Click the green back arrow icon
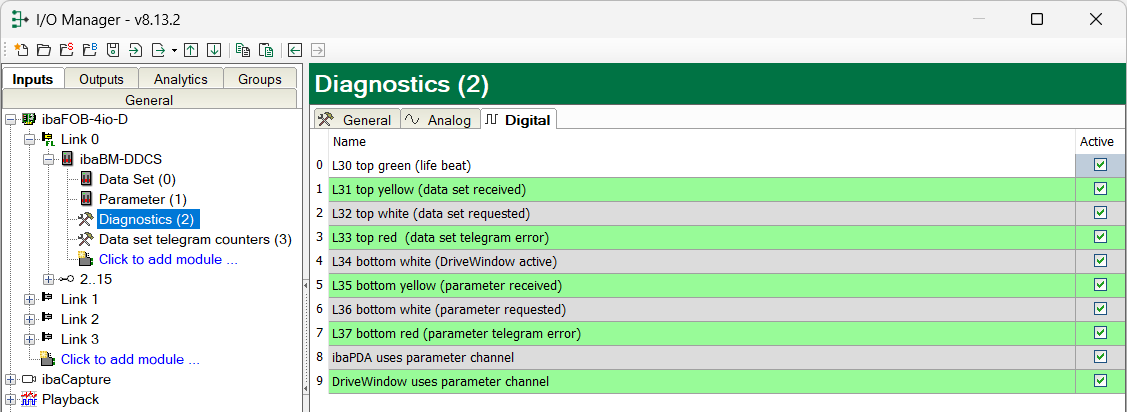Viewport: 1127px width, 412px height. (x=295, y=50)
